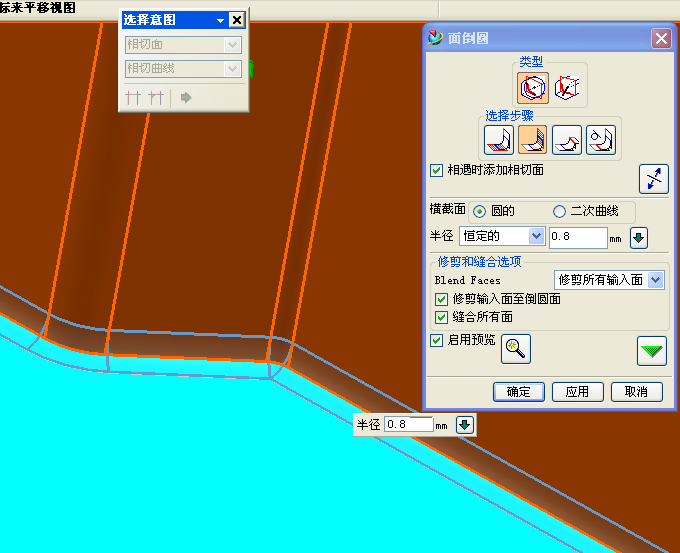Click the 应用 button
Viewport: 680px width, 553px height.
(x=578, y=392)
